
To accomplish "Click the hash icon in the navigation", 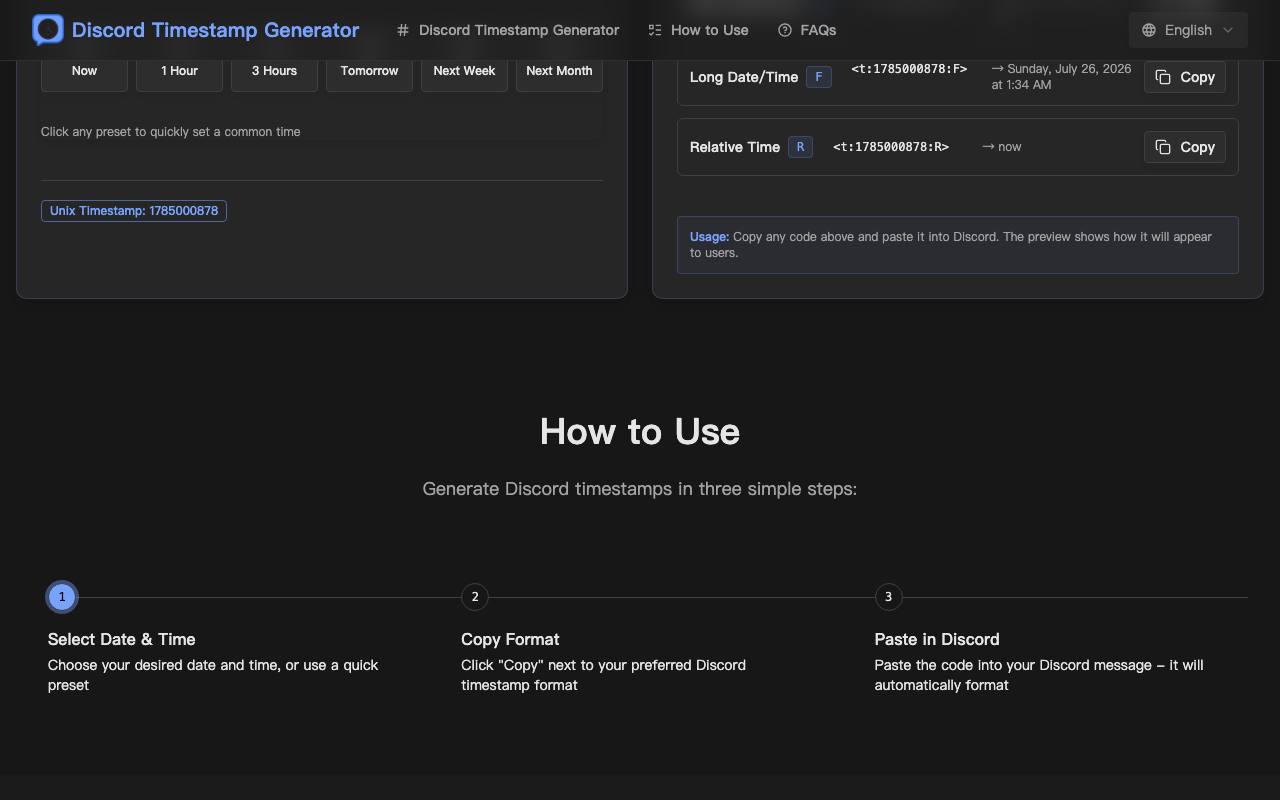I will 403,30.
